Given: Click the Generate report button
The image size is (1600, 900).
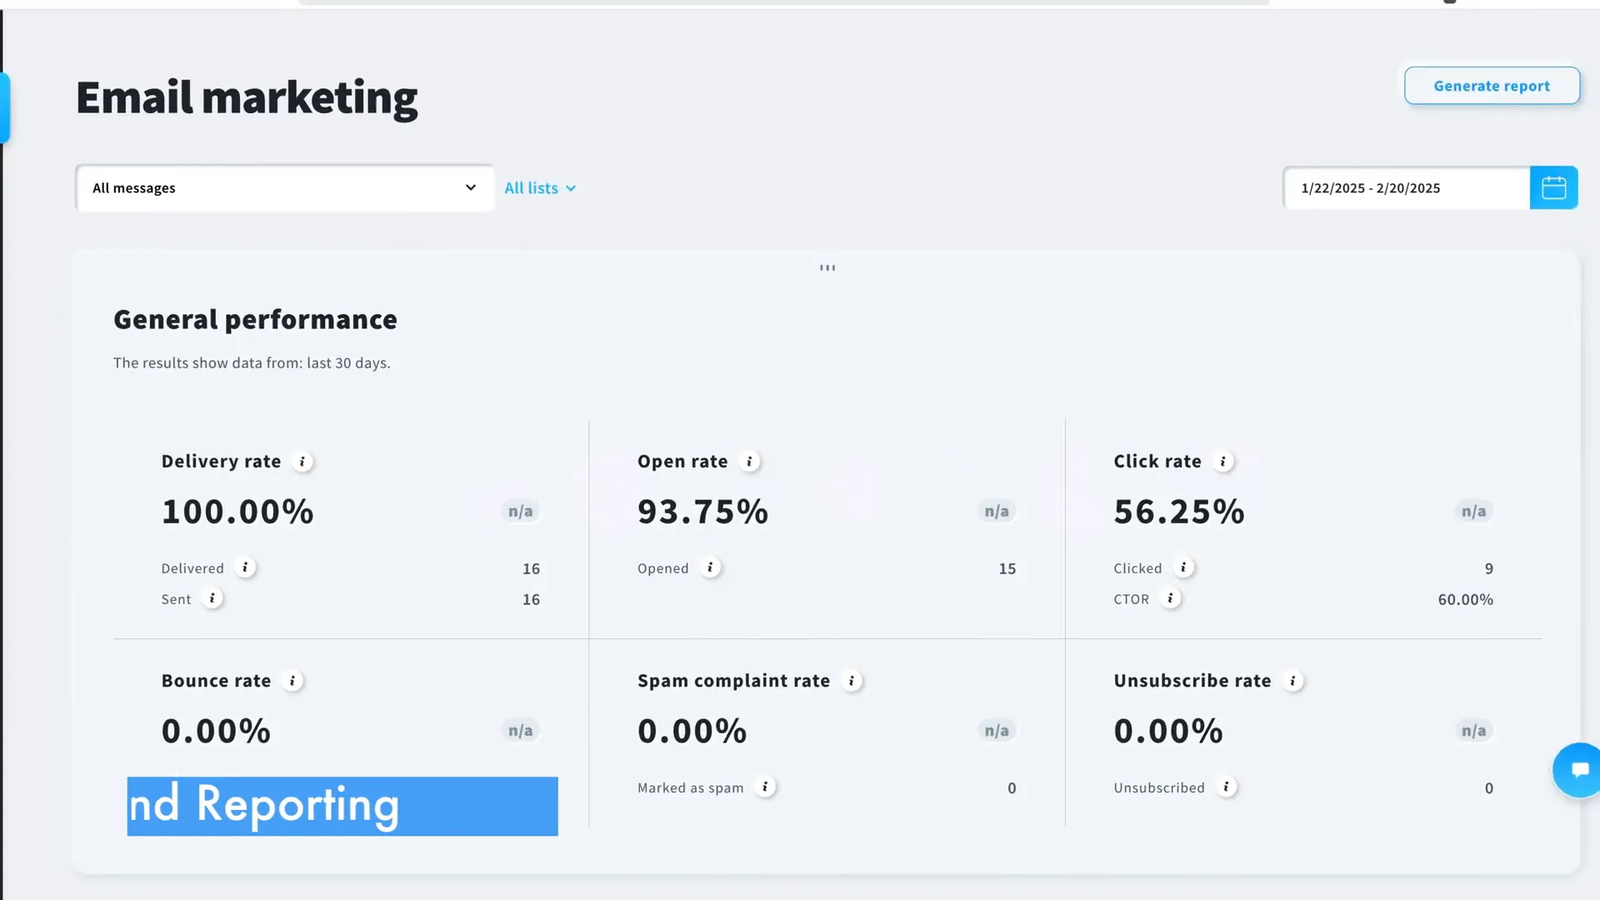Looking at the screenshot, I should (1492, 86).
